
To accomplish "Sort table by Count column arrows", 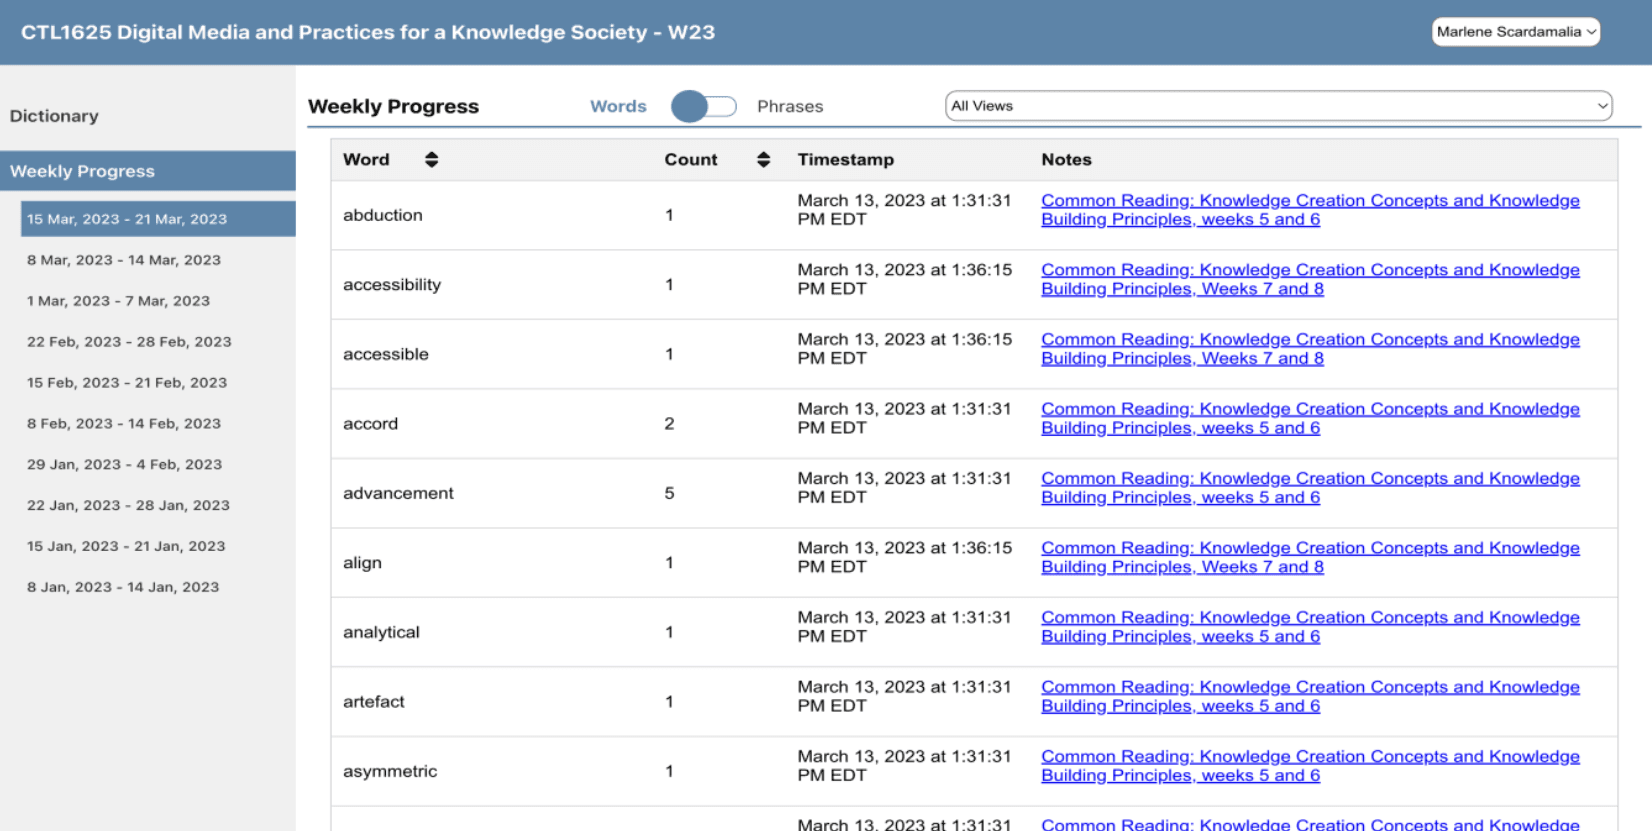I will [763, 160].
